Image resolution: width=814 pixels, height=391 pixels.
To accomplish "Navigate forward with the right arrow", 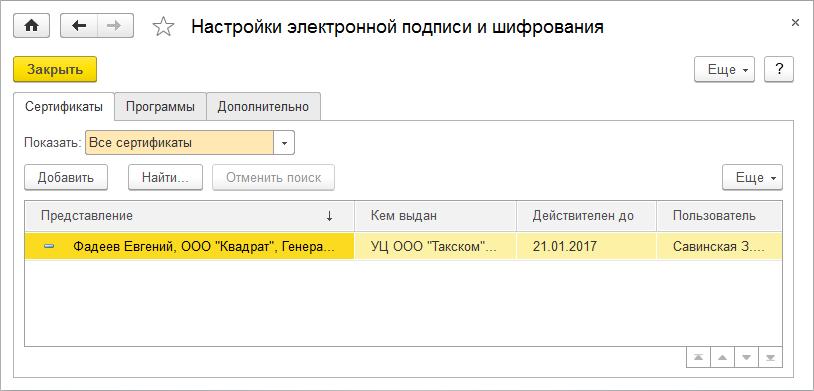I will point(115,26).
